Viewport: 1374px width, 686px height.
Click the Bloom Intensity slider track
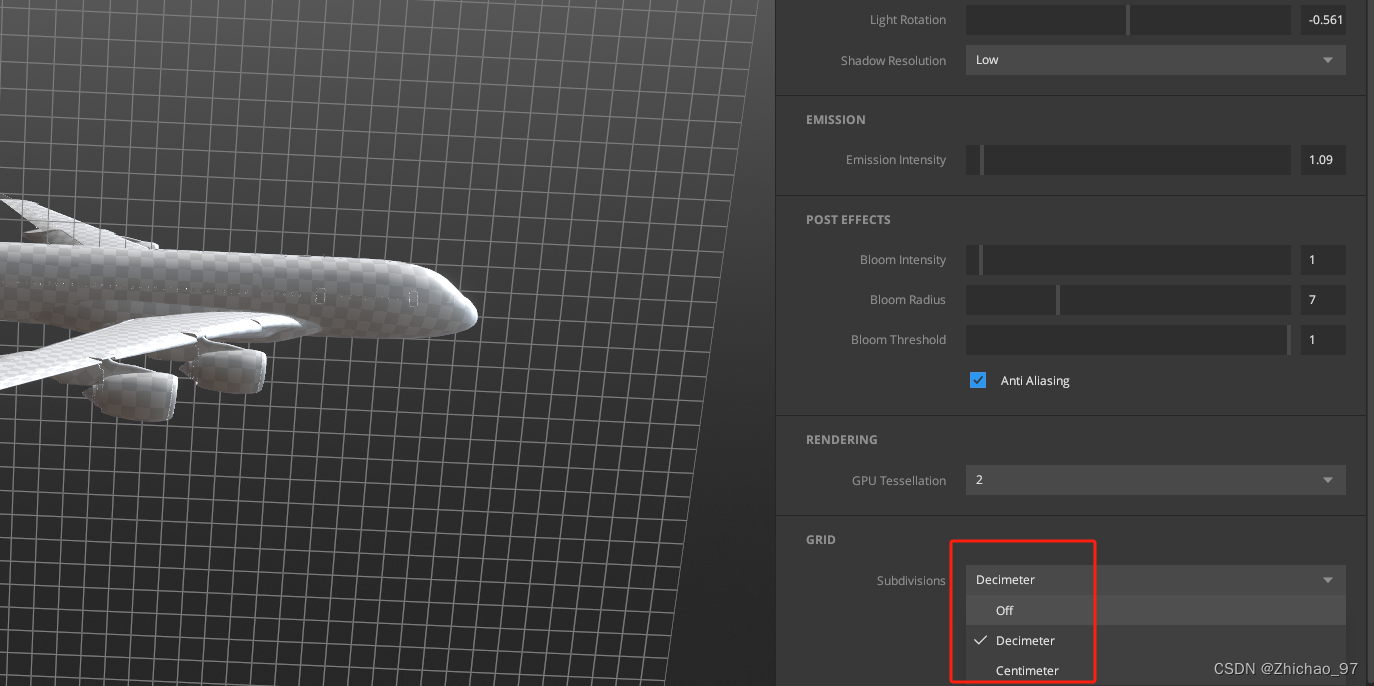(1135, 259)
